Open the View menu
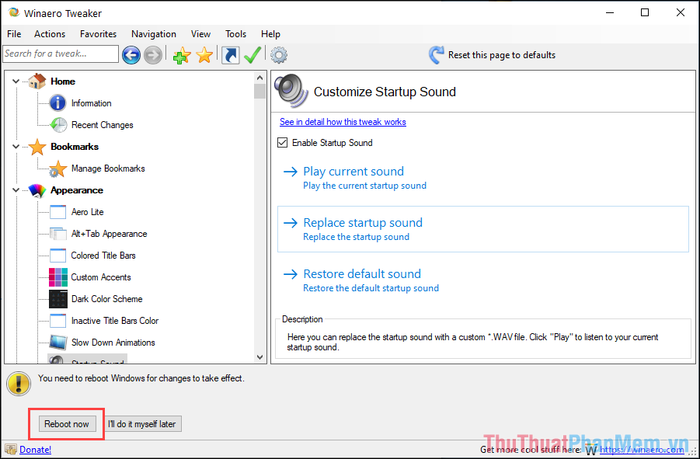The image size is (700, 459). click(200, 34)
